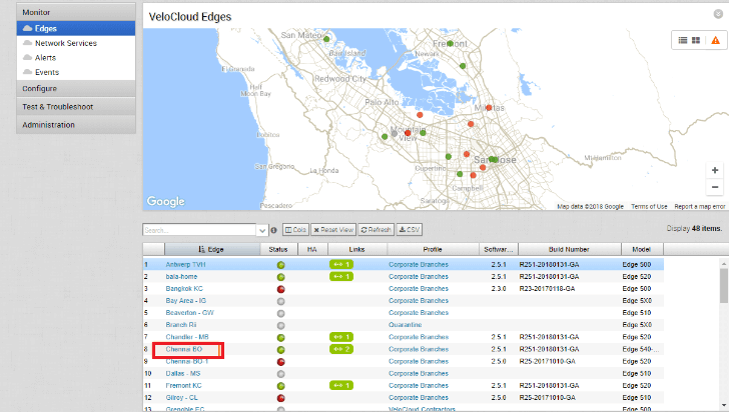Click the green status icon for Chennai BO
This screenshot has height=413, width=731.
(x=281, y=350)
